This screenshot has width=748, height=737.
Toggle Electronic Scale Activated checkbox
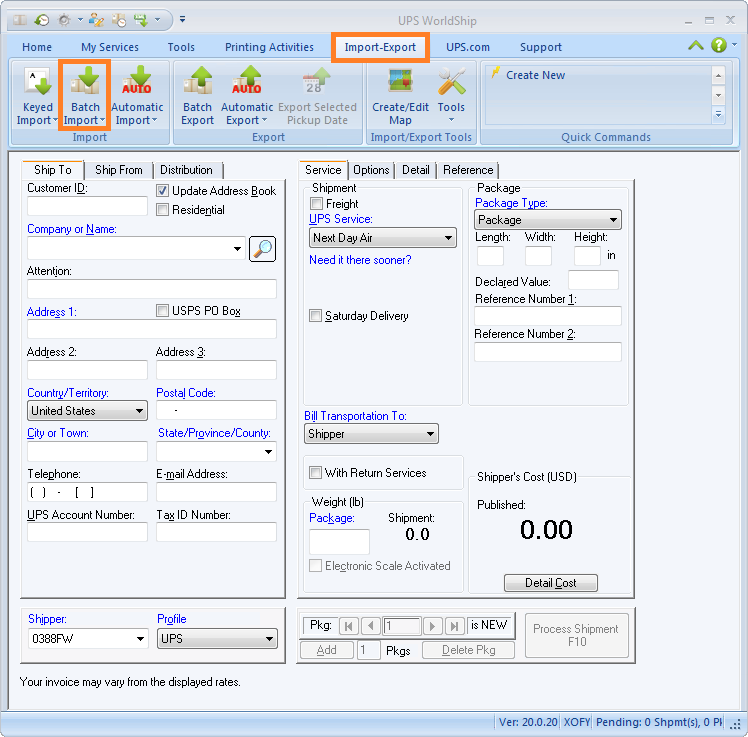(315, 566)
